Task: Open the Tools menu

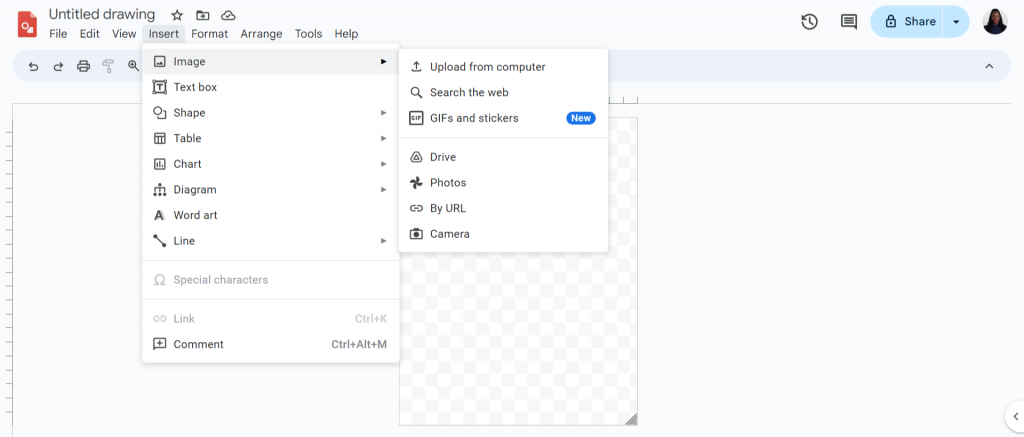Action: pyautogui.click(x=308, y=34)
